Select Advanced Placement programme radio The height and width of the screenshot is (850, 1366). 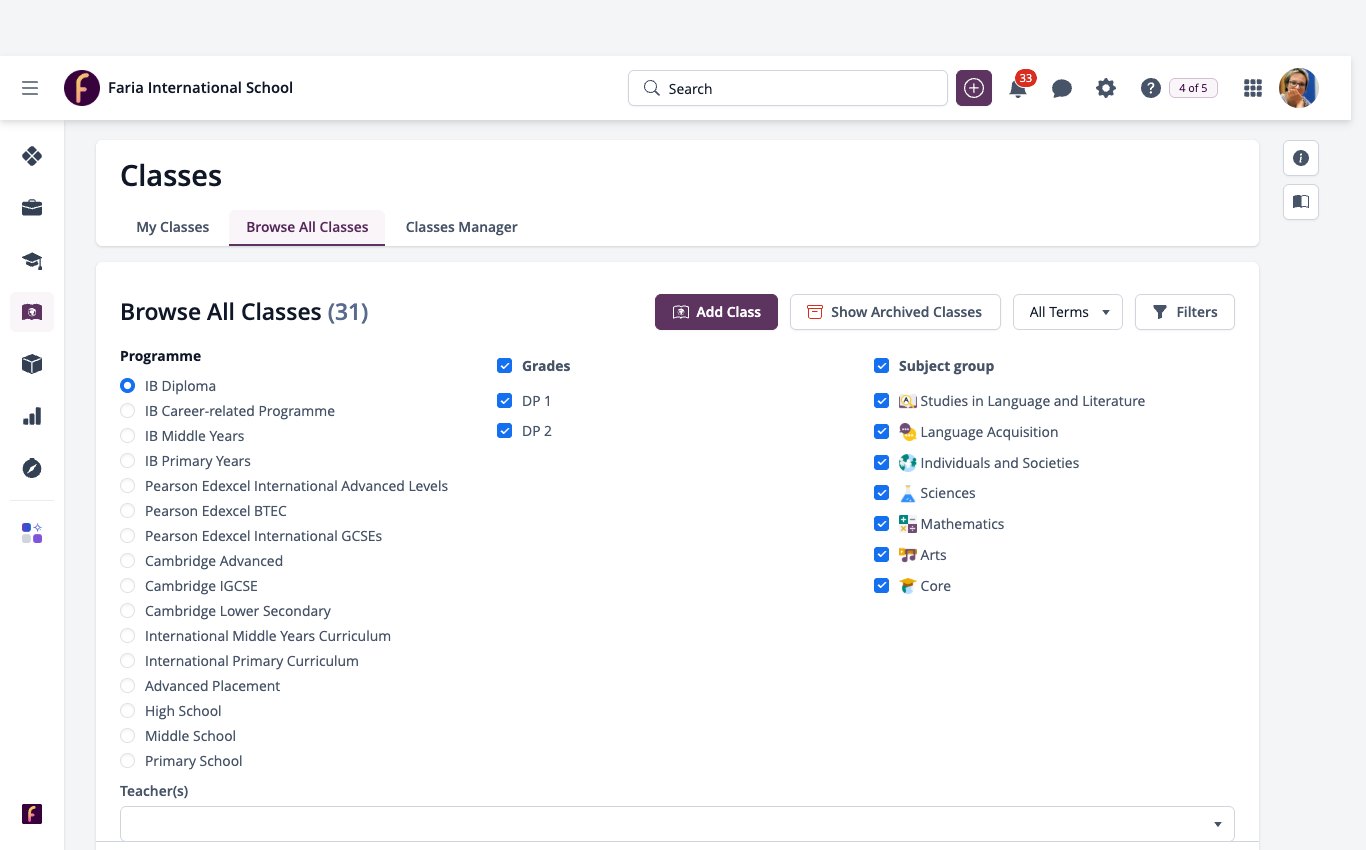coord(127,686)
